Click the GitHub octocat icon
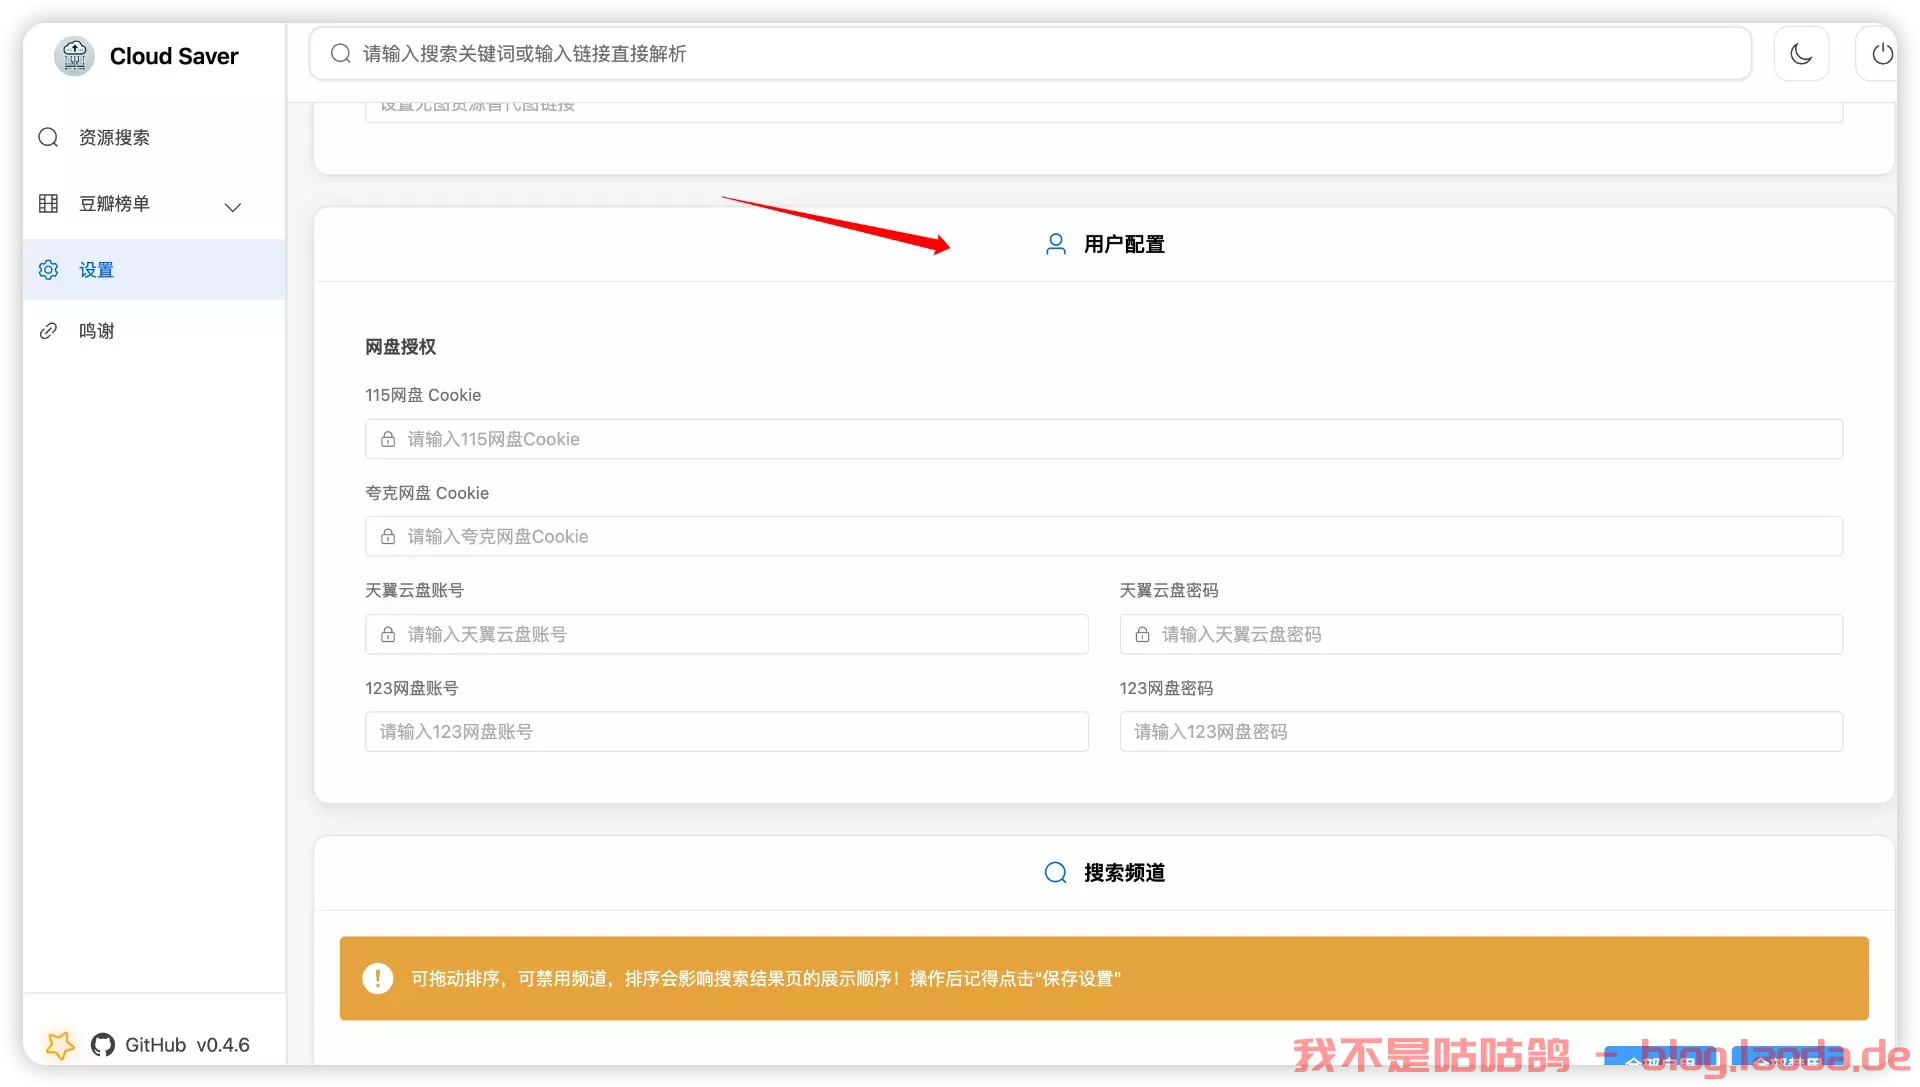The image size is (1920, 1087). point(103,1045)
